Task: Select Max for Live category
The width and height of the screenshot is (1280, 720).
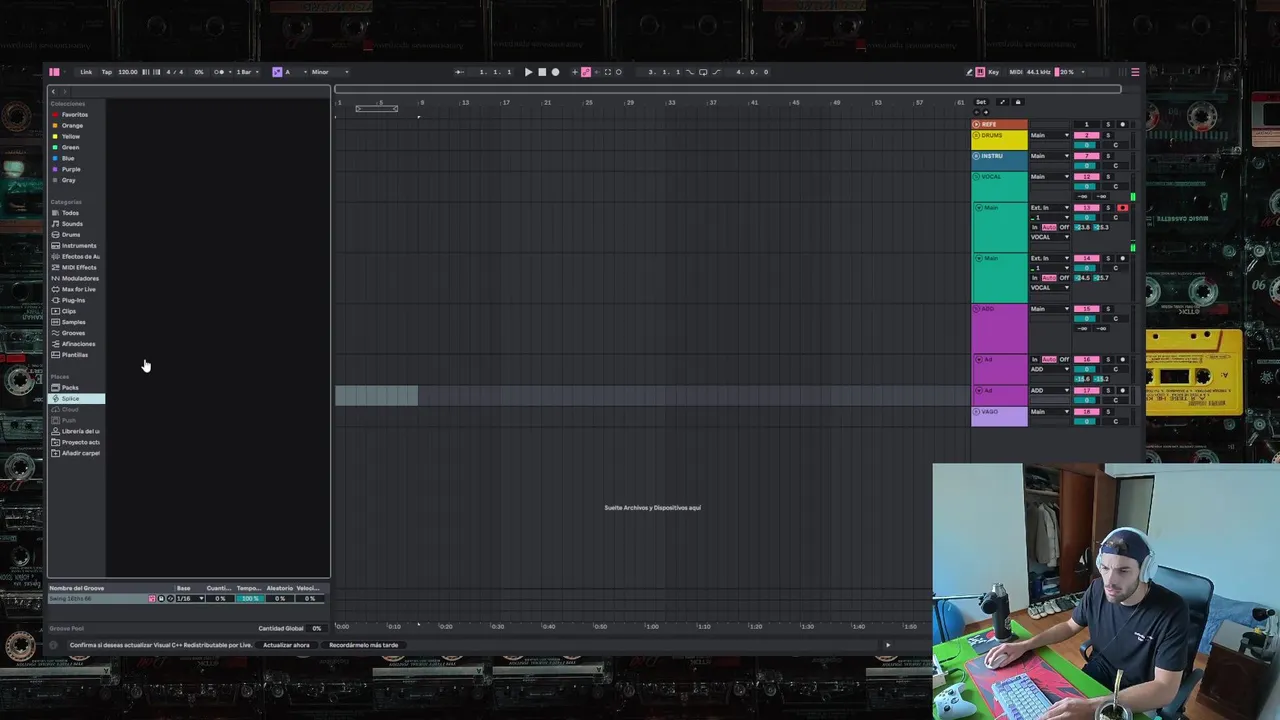Action: (x=79, y=289)
